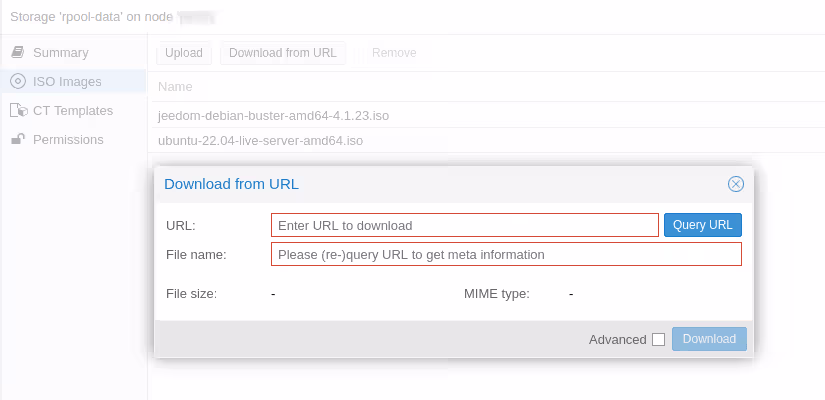
Task: Focus the URL input field
Action: coord(464,225)
